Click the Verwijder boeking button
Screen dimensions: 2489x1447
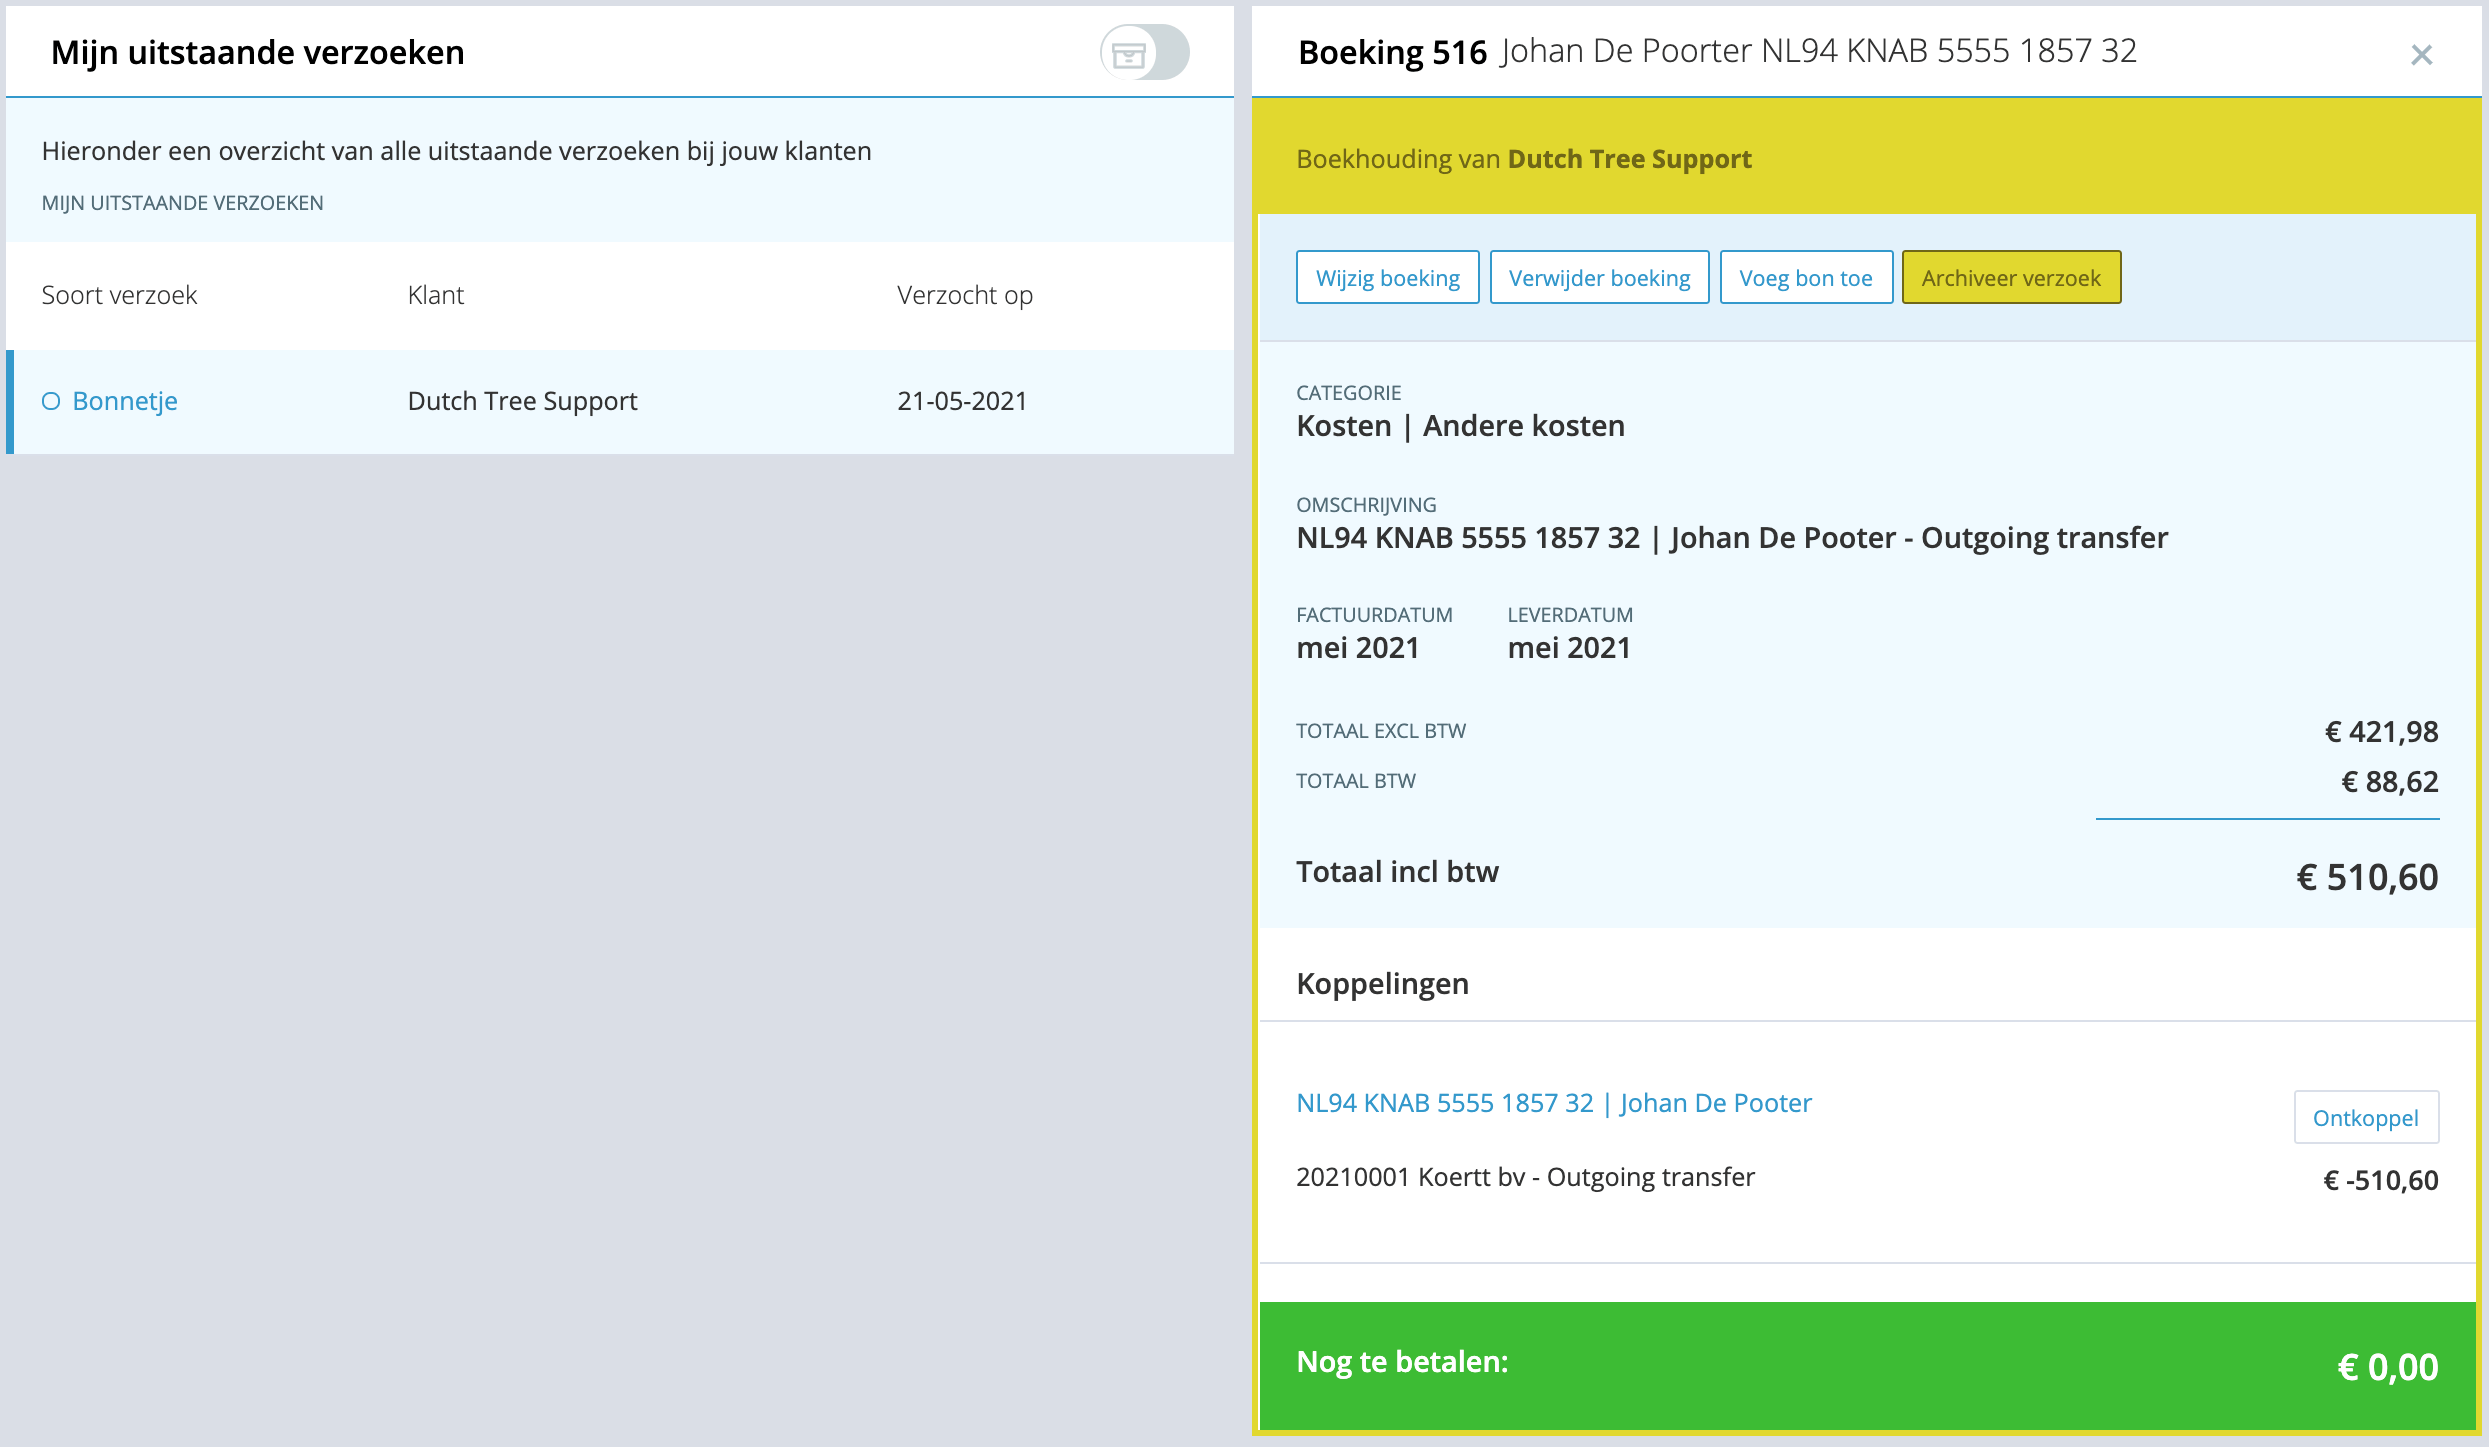pyautogui.click(x=1599, y=277)
